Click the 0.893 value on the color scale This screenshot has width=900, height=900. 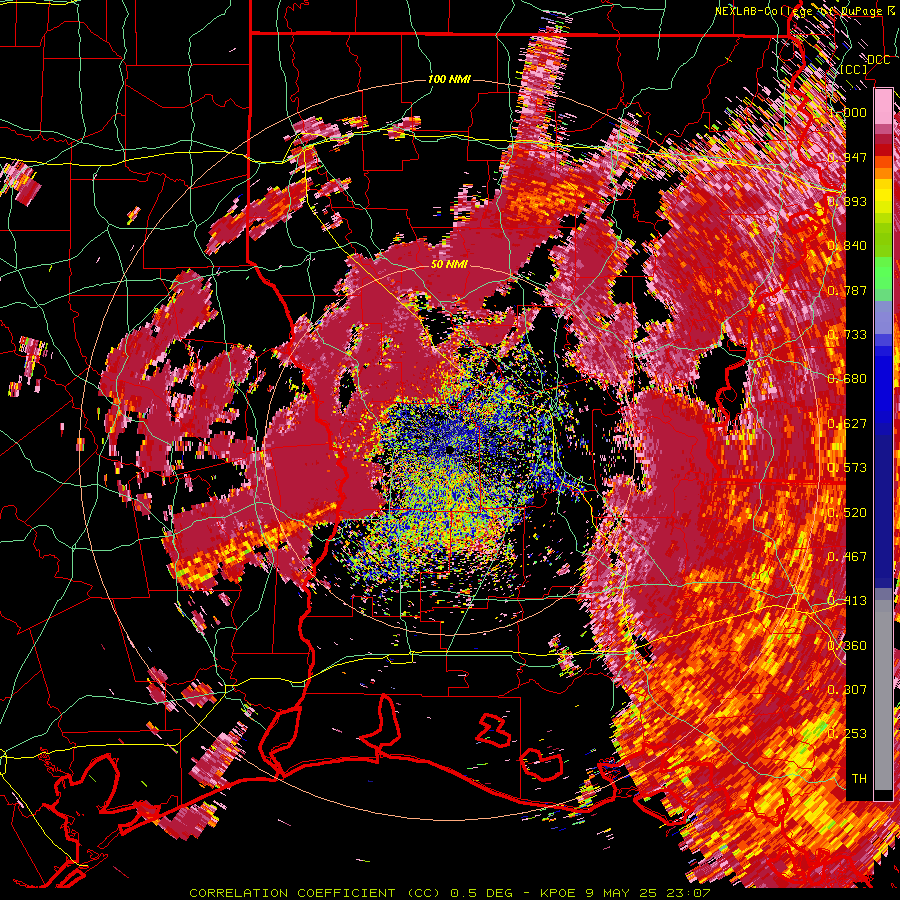[x=847, y=201]
